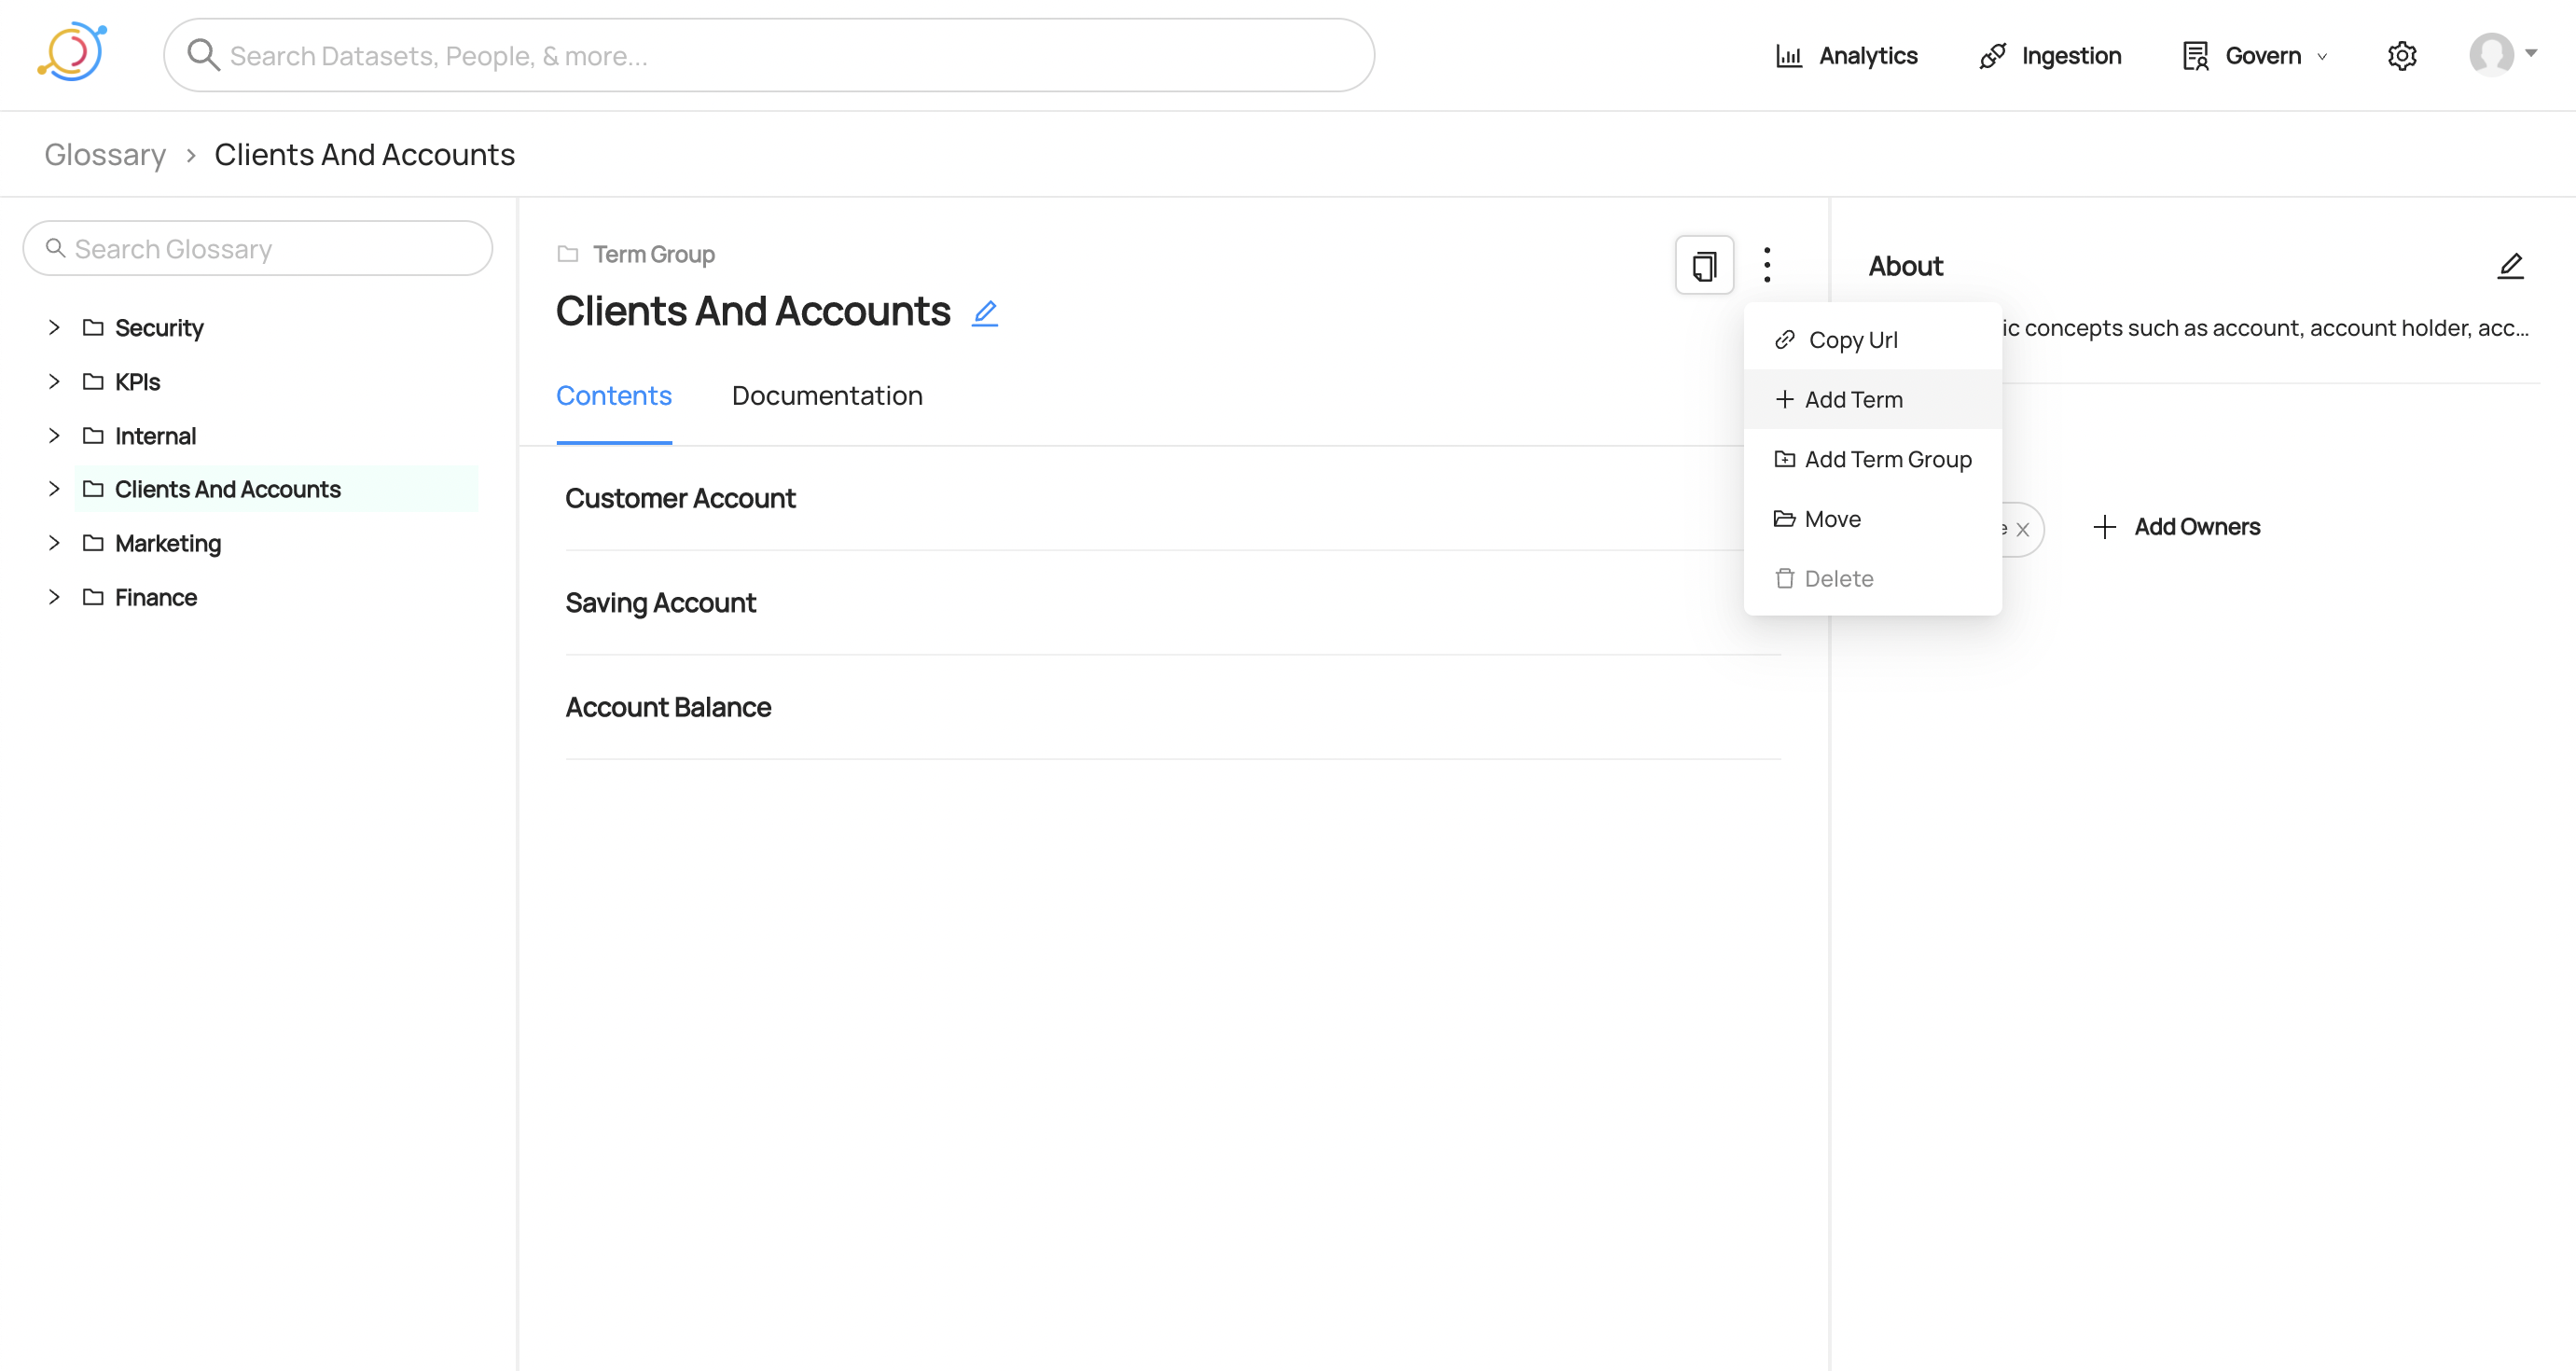Screen dimensions: 2576x1371
Task: Click the Add Owners button
Action: pos(2177,527)
